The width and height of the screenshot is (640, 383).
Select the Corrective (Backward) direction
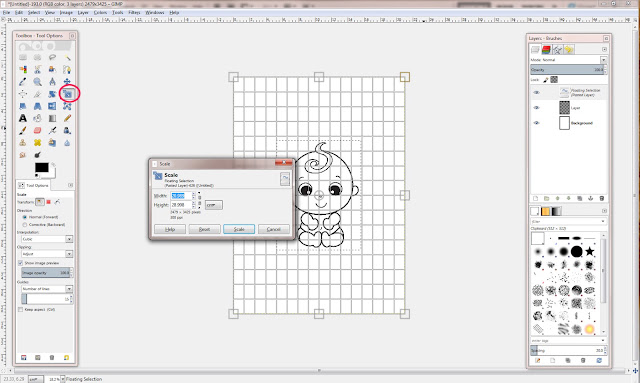tap(25, 225)
